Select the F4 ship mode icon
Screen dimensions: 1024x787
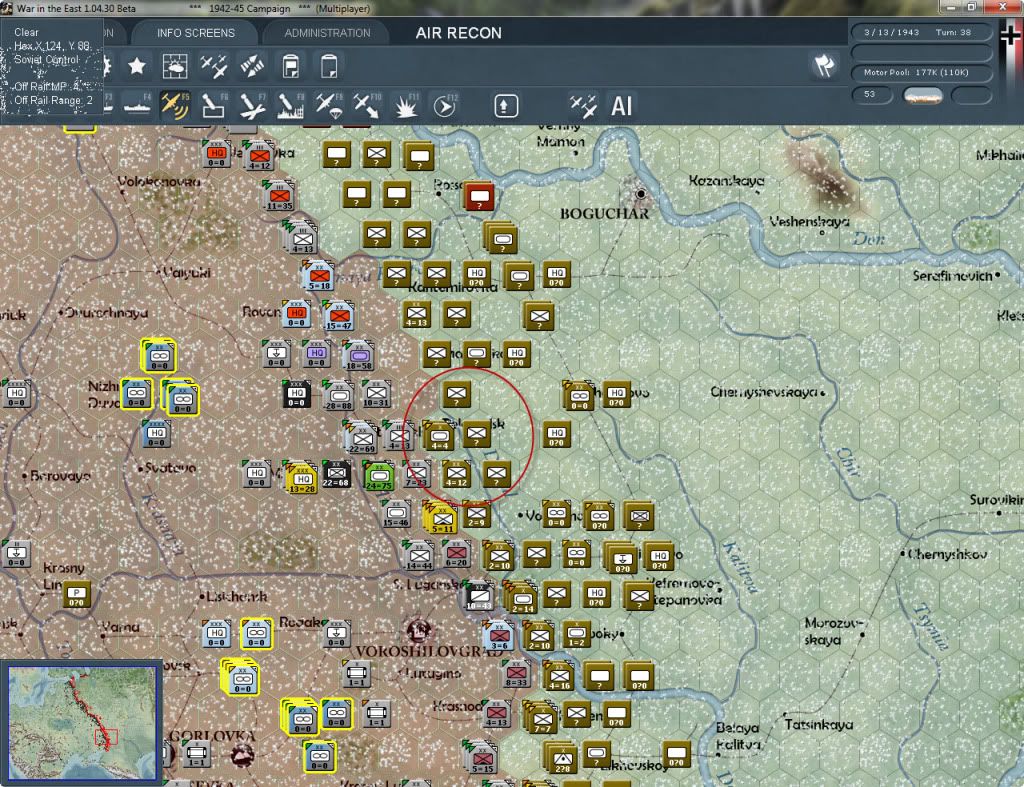click(137, 106)
